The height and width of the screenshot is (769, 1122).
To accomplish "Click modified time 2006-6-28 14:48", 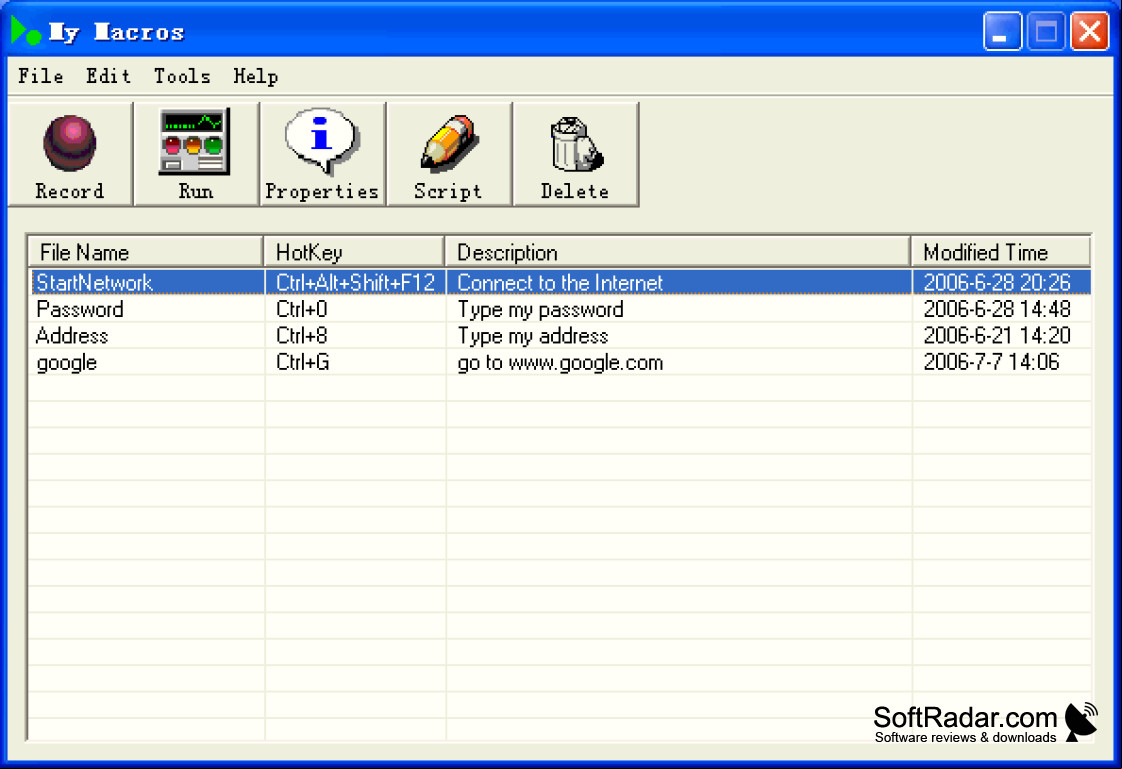I will [997, 310].
